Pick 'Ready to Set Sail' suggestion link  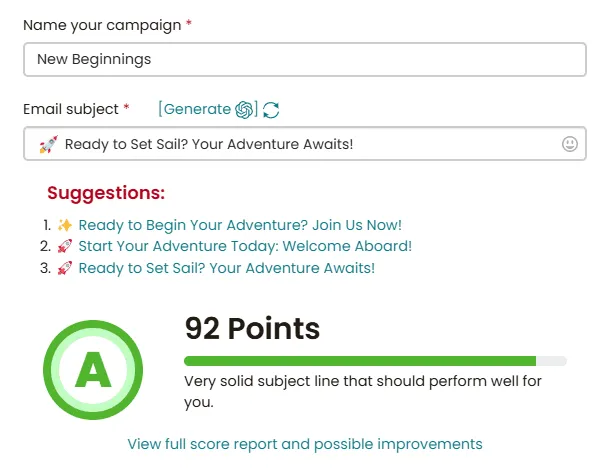pos(227,267)
